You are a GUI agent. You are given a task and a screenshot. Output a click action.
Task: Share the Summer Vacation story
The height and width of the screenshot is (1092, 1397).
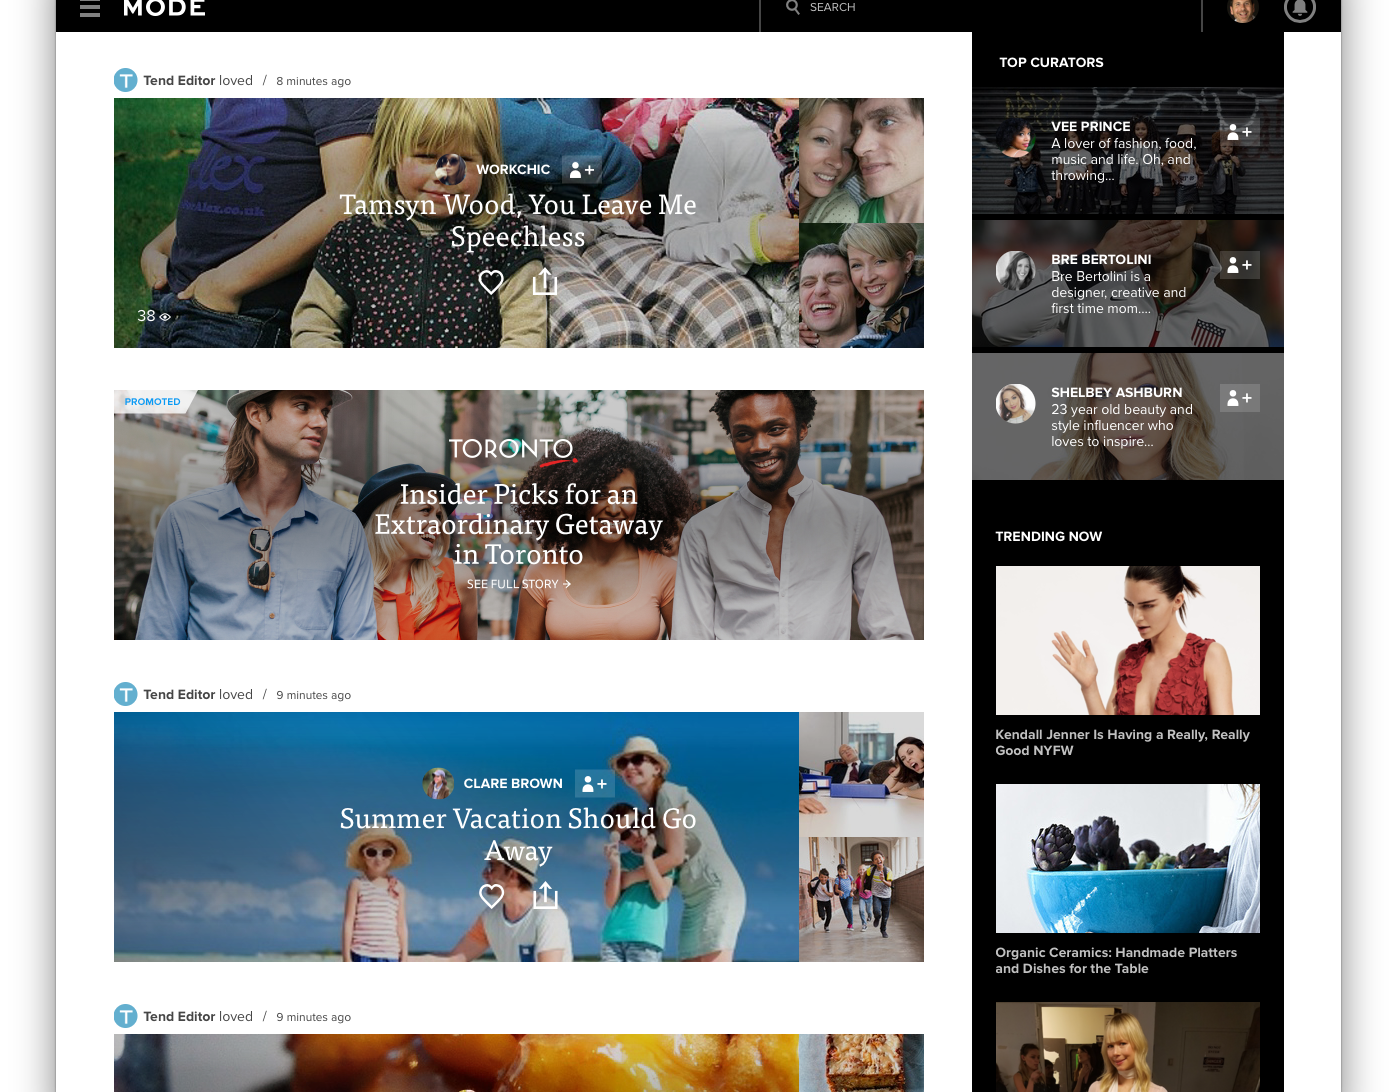545,896
